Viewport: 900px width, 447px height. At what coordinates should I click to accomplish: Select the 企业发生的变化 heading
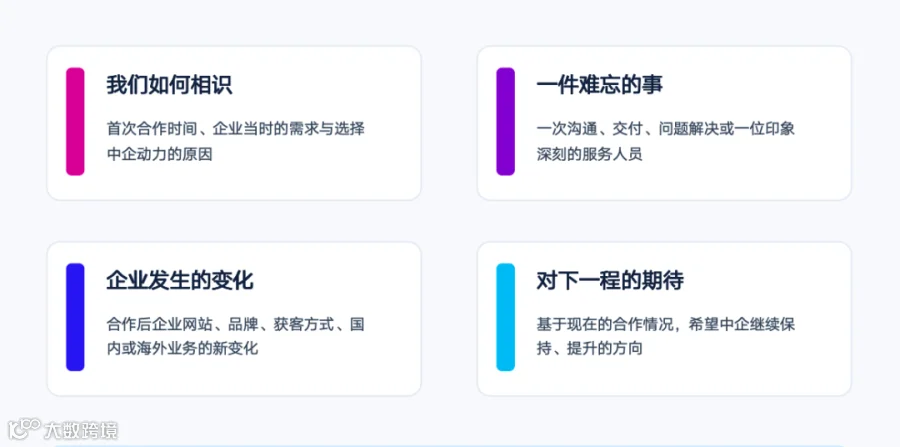click(180, 281)
